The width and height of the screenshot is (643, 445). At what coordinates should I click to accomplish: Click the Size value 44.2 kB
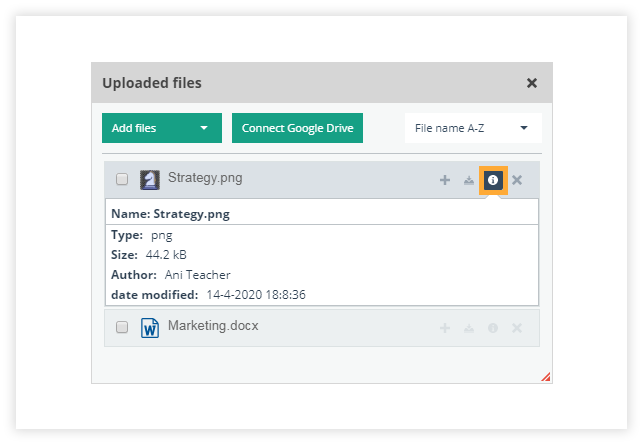(x=166, y=255)
